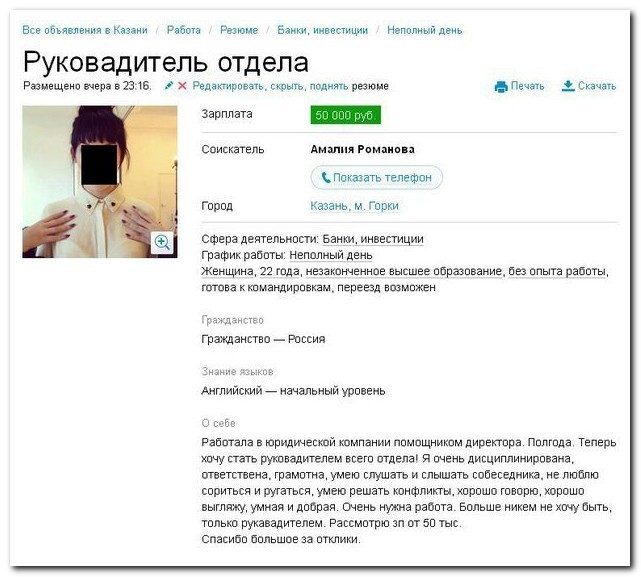
Task: Open 'Неполный день' breadcrumb link
Action: pyautogui.click(x=424, y=30)
